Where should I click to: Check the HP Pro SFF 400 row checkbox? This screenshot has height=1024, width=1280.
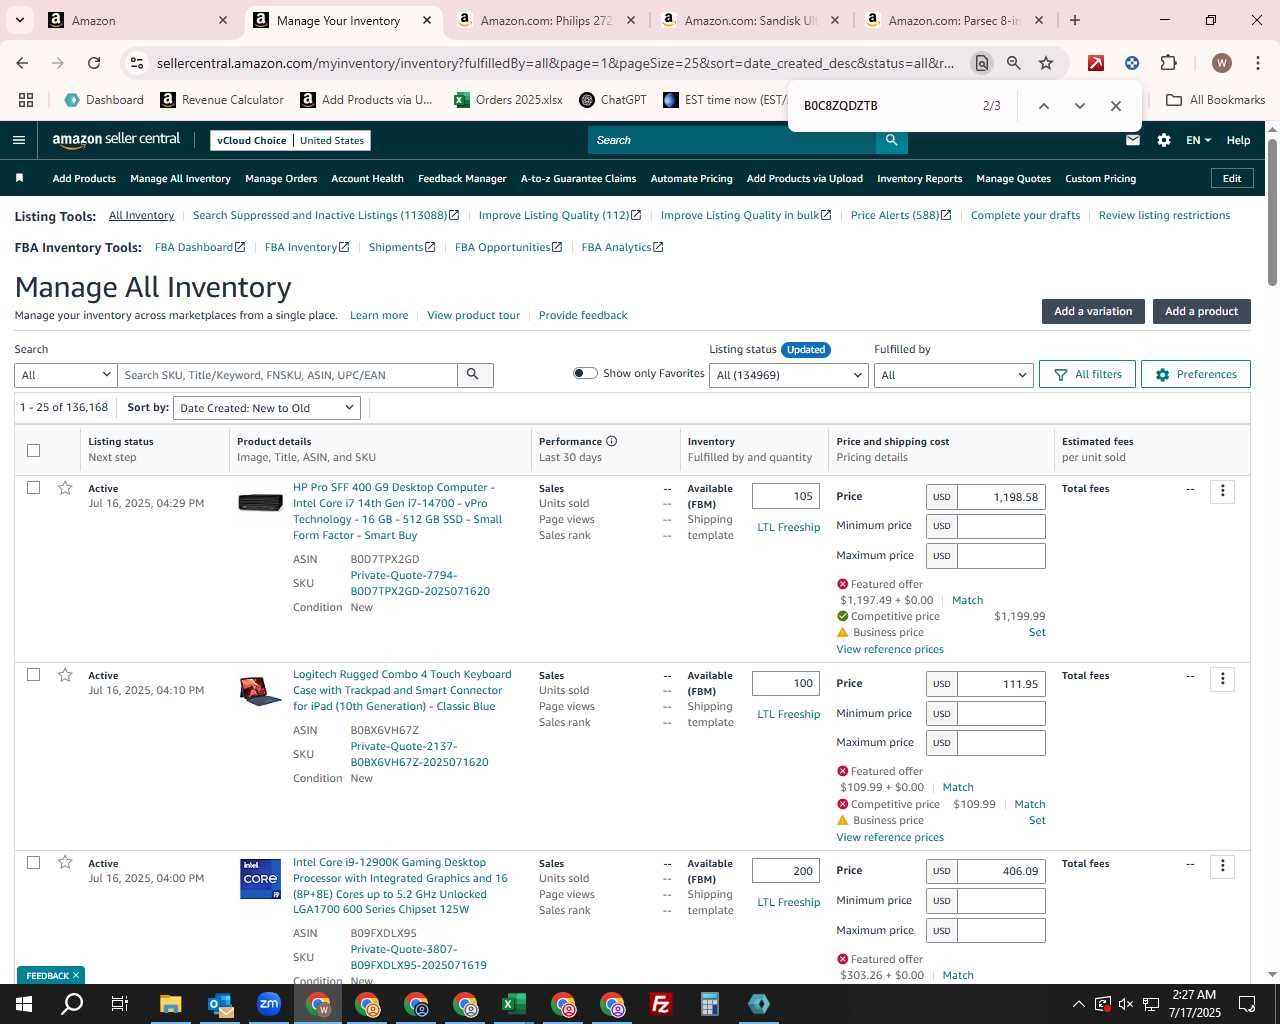coord(33,488)
